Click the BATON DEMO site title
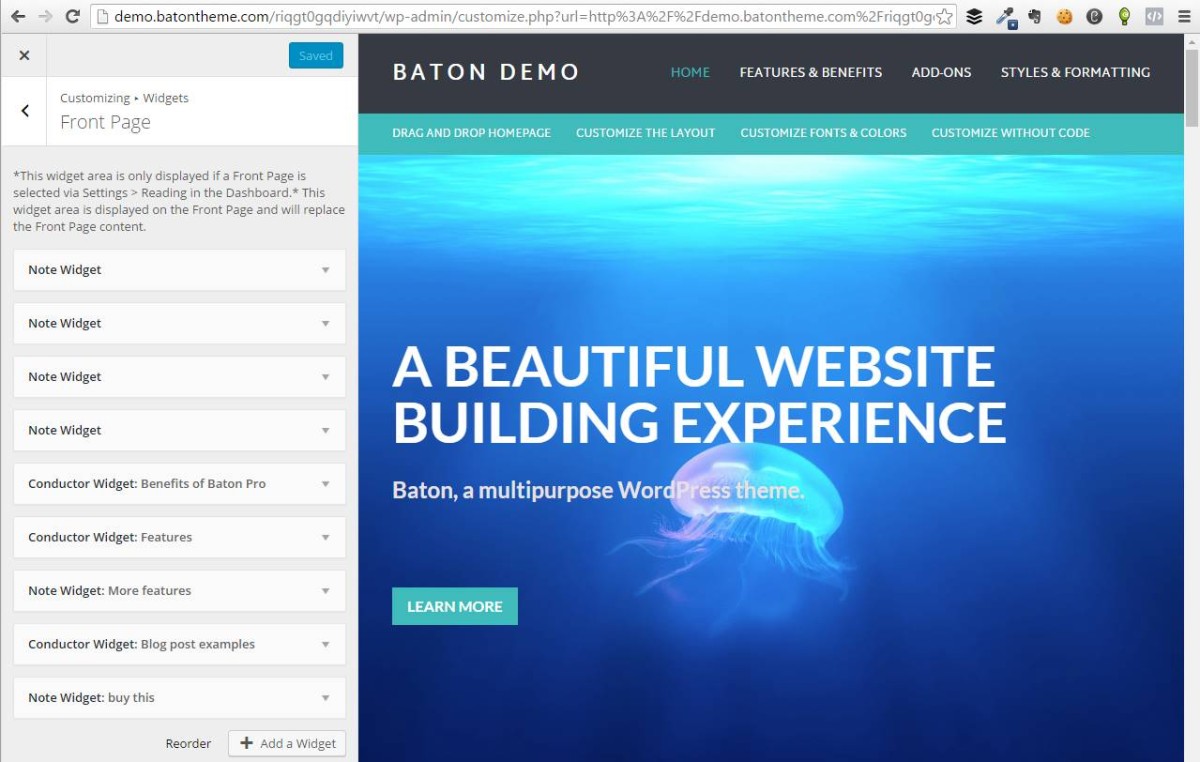1200x762 pixels. pyautogui.click(x=486, y=72)
